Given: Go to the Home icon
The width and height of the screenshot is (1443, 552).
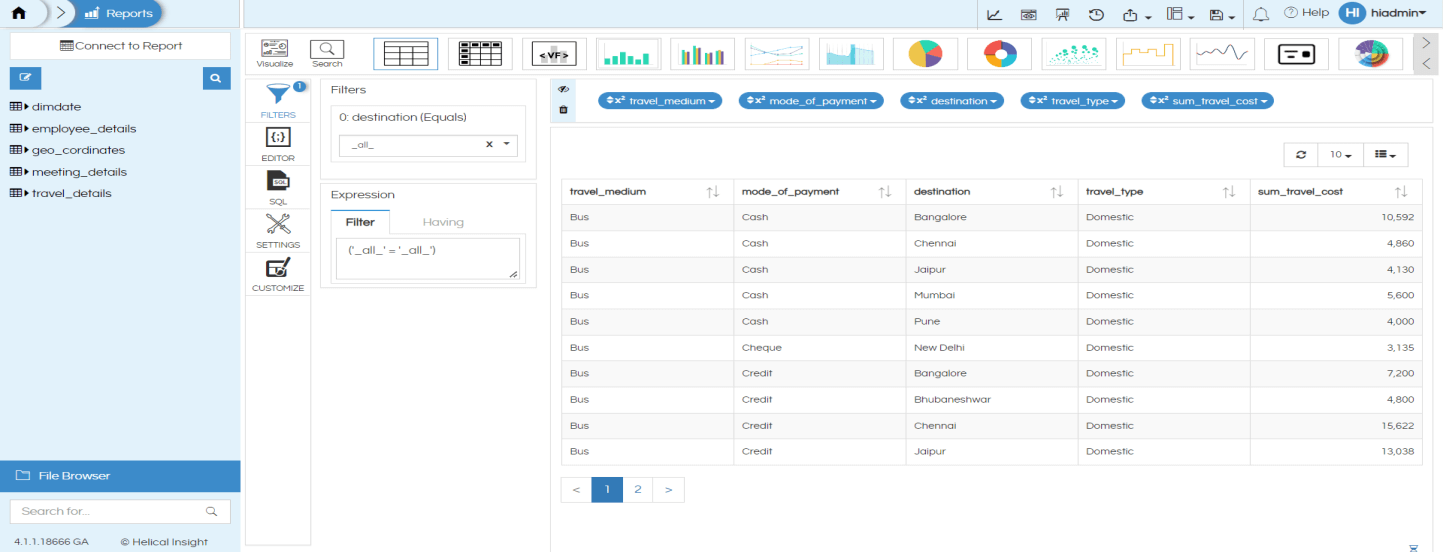Looking at the screenshot, I should [18, 14].
